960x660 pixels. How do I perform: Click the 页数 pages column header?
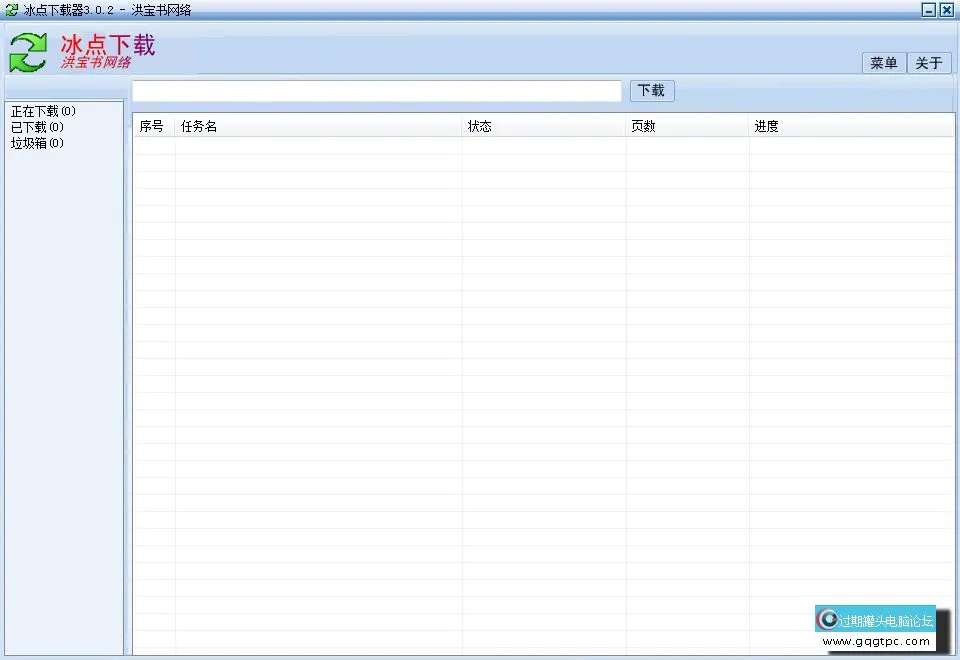[x=644, y=125]
